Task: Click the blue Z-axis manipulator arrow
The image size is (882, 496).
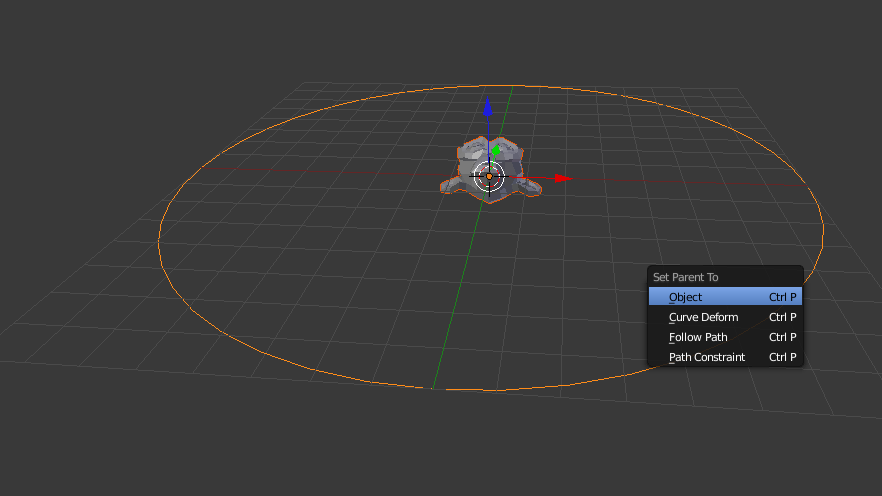Action: [488, 107]
